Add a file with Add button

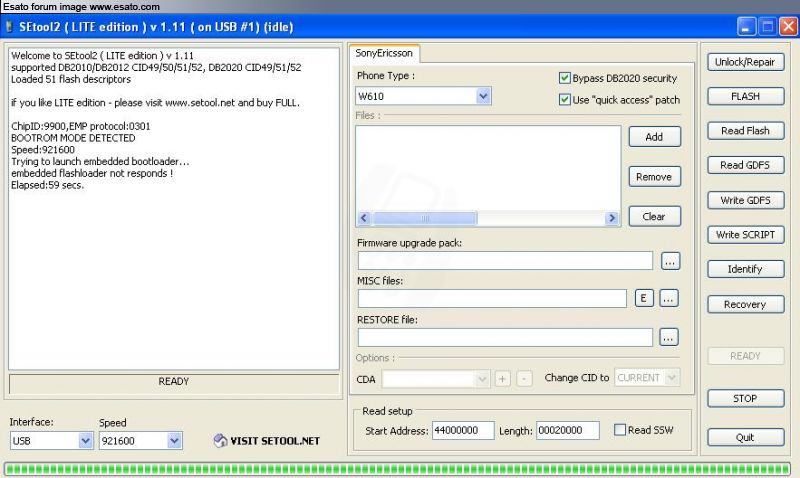pos(655,137)
